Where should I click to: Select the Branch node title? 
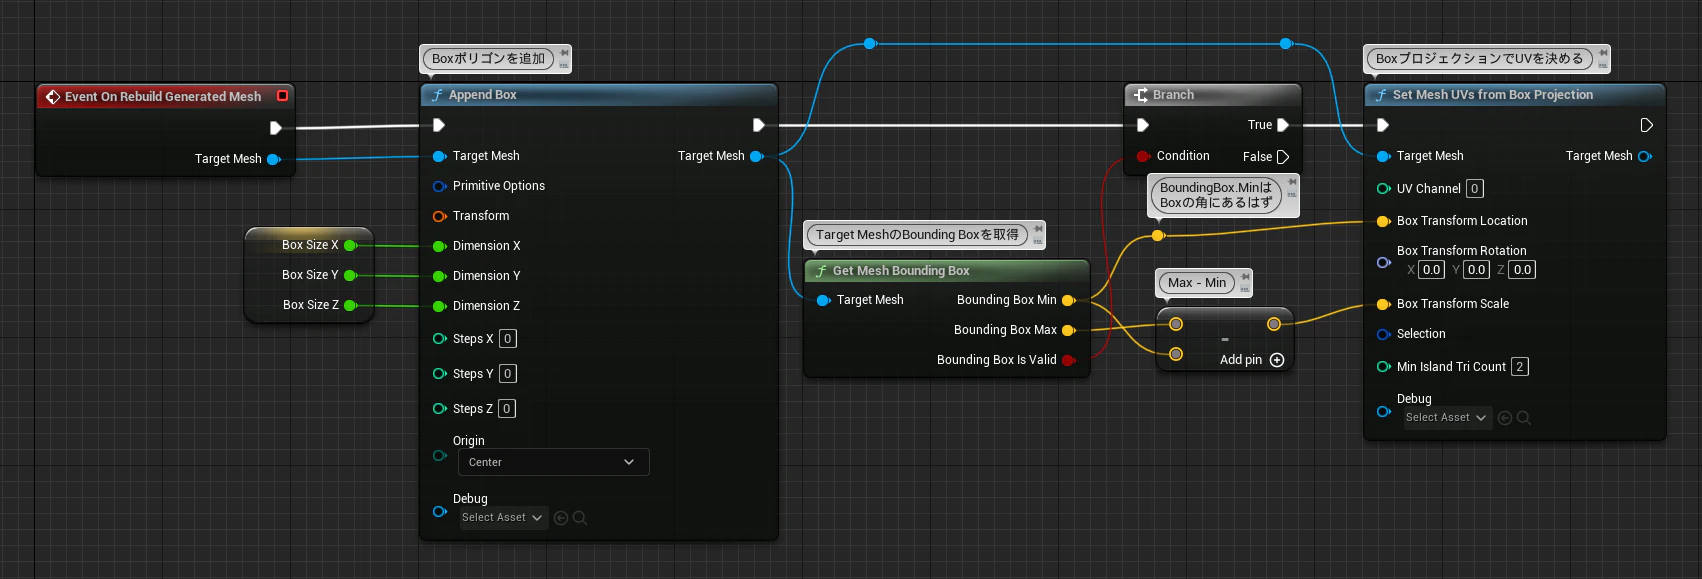[1173, 95]
